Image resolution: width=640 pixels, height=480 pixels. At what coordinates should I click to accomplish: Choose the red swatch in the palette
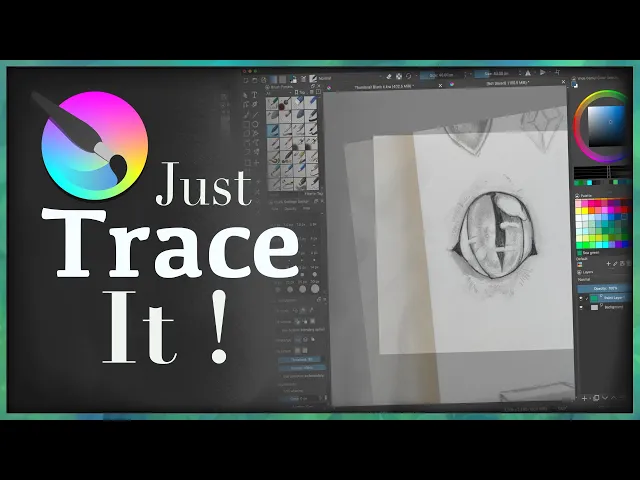tap(624, 209)
